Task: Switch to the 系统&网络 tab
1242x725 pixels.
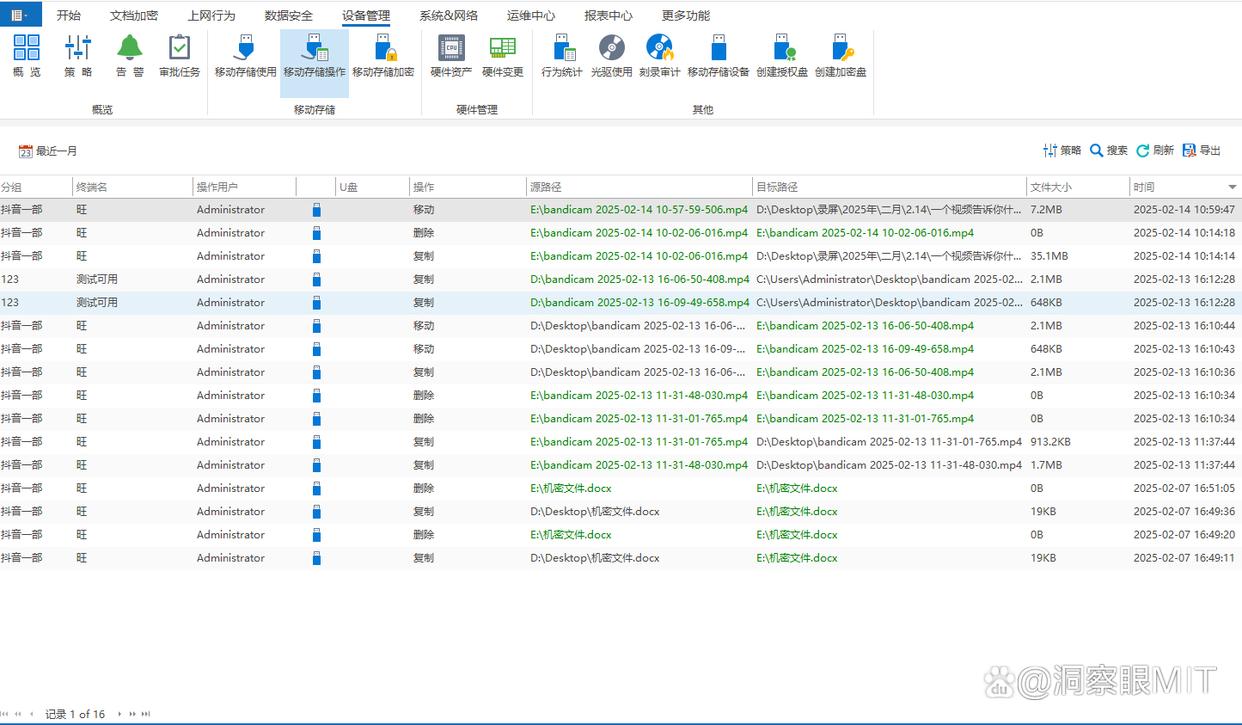Action: [448, 16]
